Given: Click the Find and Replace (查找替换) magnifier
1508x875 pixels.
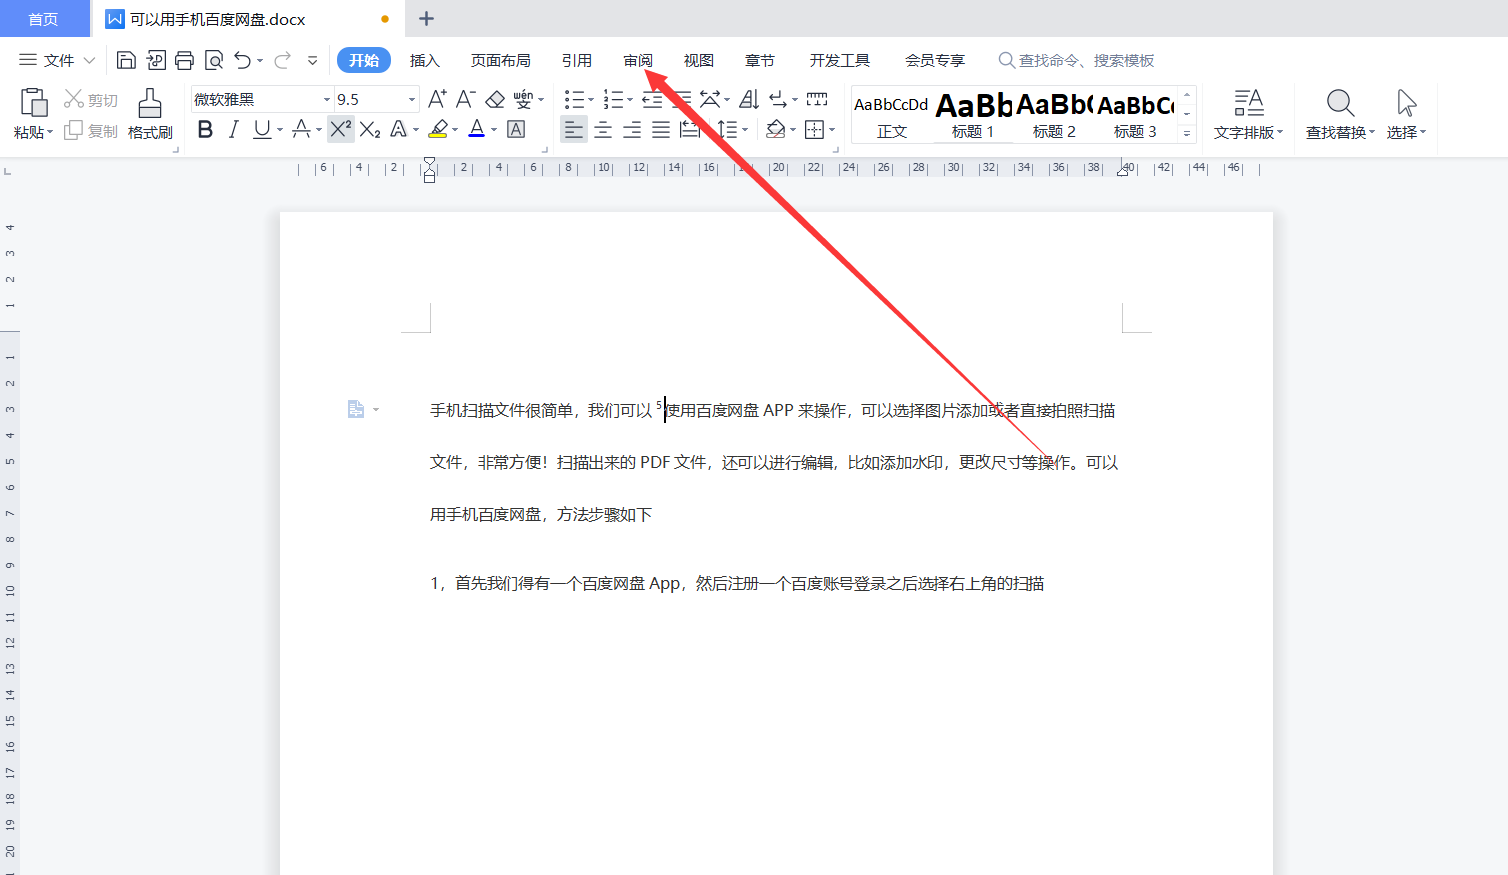Looking at the screenshot, I should tap(1340, 114).
